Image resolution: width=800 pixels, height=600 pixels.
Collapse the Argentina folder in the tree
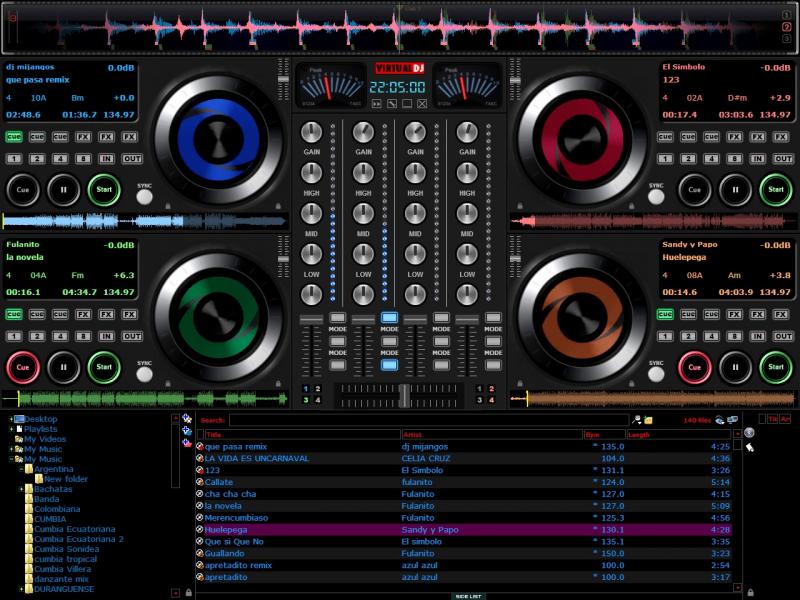tap(21, 469)
